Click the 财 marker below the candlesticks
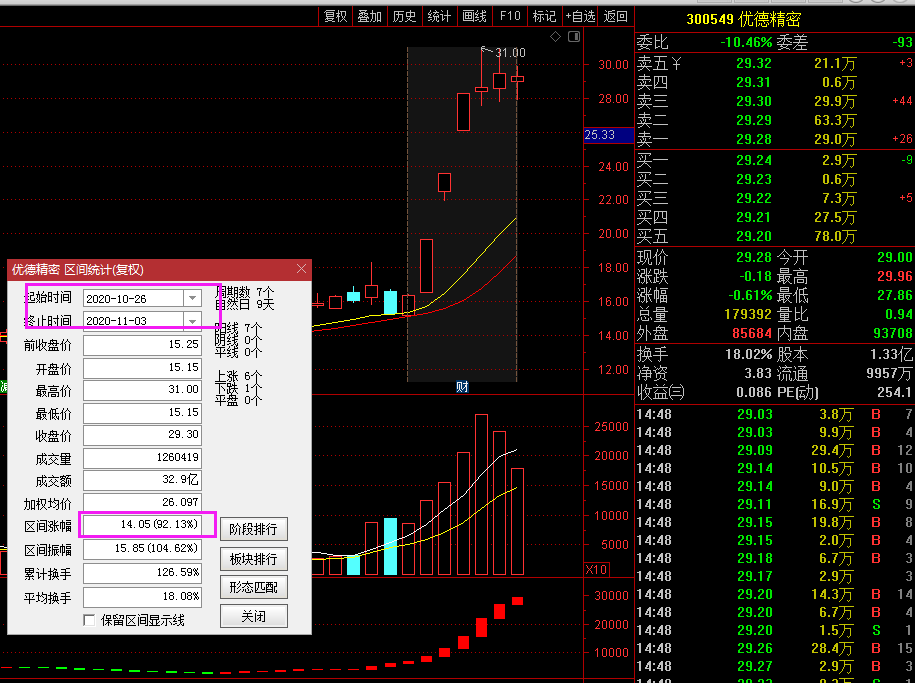915x683 pixels. [x=462, y=386]
